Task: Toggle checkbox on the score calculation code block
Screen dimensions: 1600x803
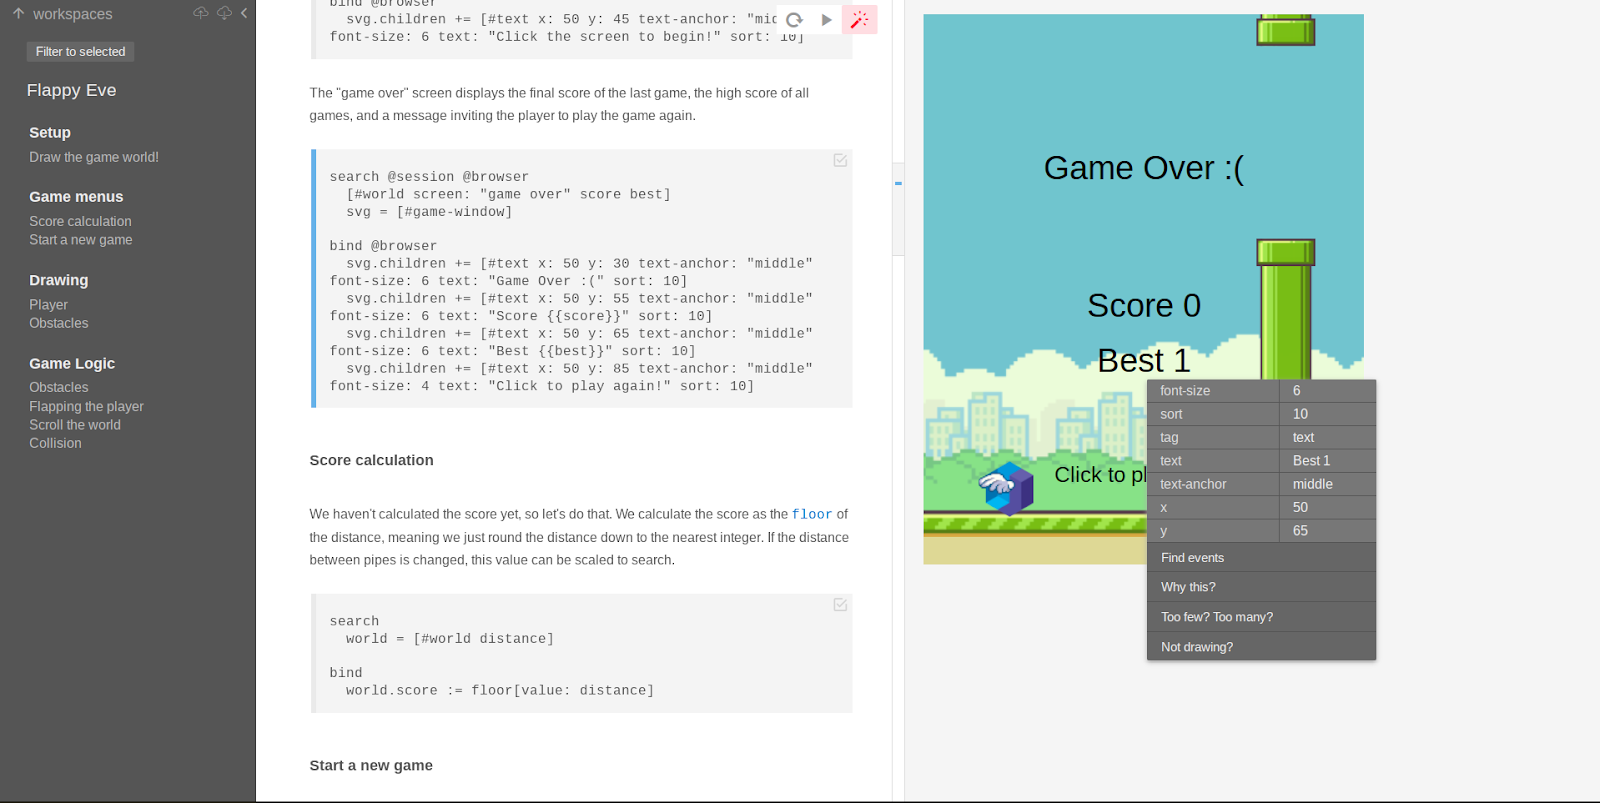Action: (x=840, y=605)
